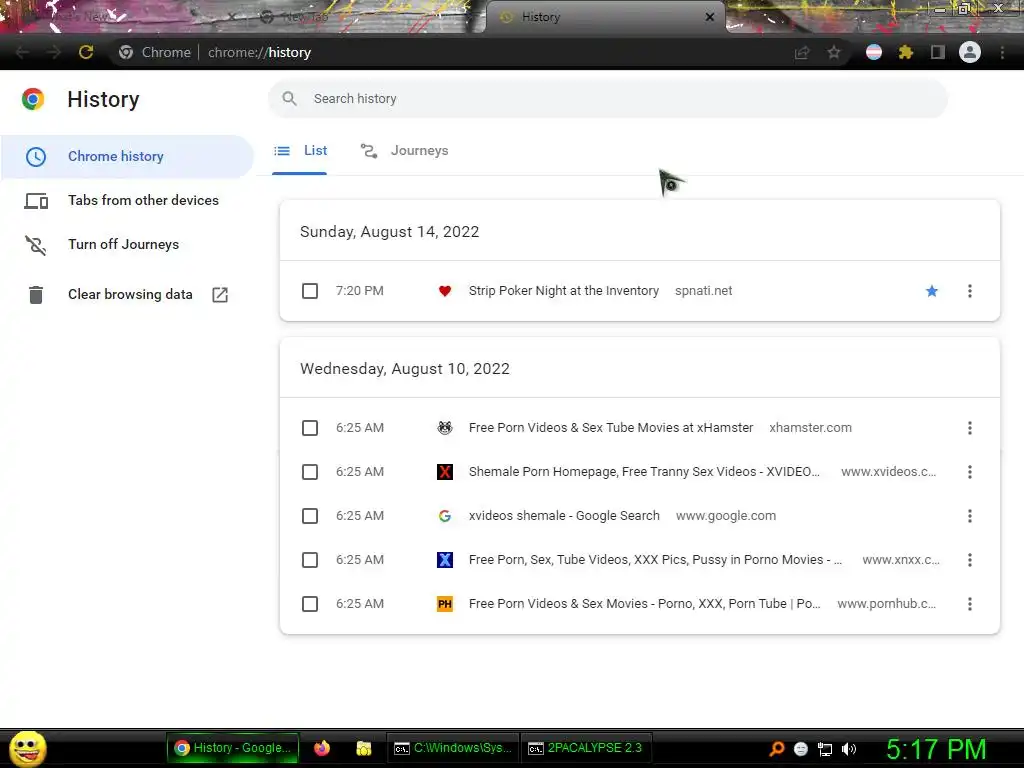
Task: Click the blue star on Strip Poker row
Action: point(932,291)
